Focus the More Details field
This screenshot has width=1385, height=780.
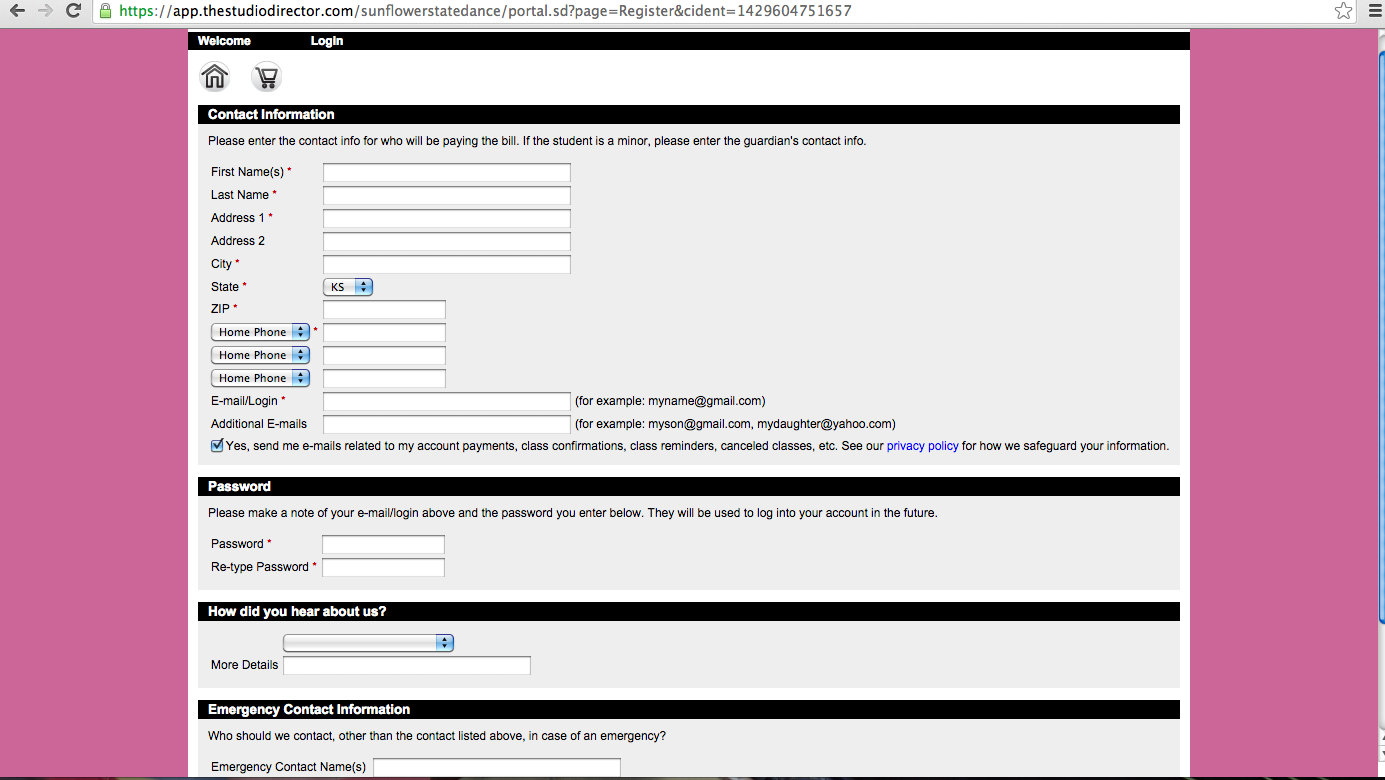pos(407,665)
